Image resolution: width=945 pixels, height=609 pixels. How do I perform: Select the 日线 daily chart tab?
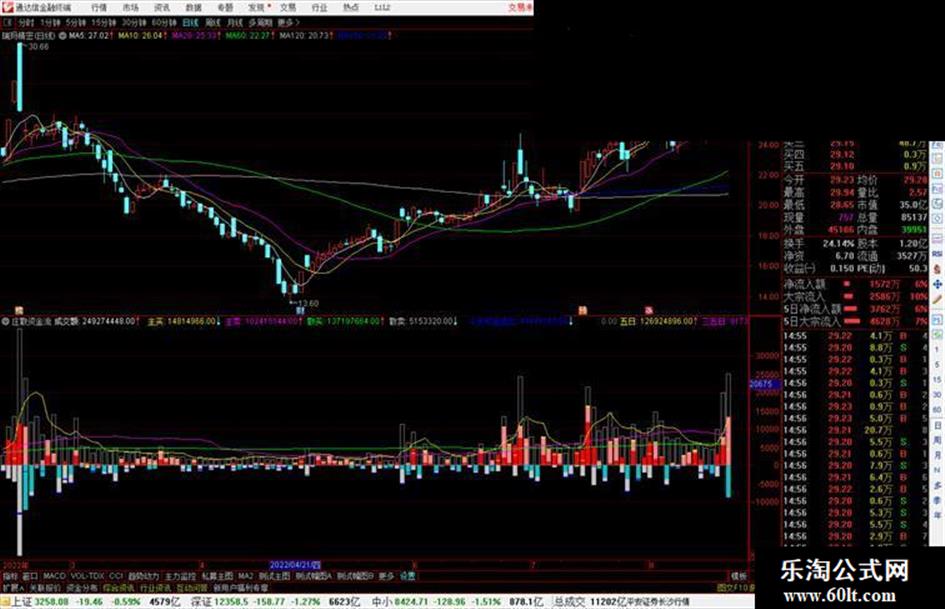(190, 22)
